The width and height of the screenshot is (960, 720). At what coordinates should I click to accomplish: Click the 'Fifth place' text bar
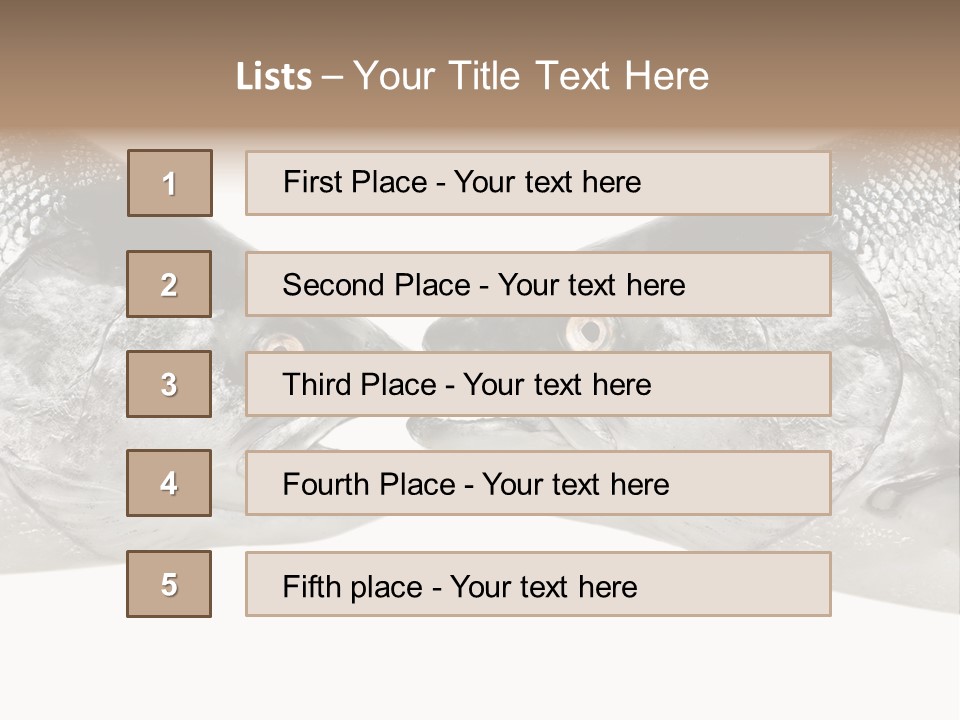(x=538, y=584)
